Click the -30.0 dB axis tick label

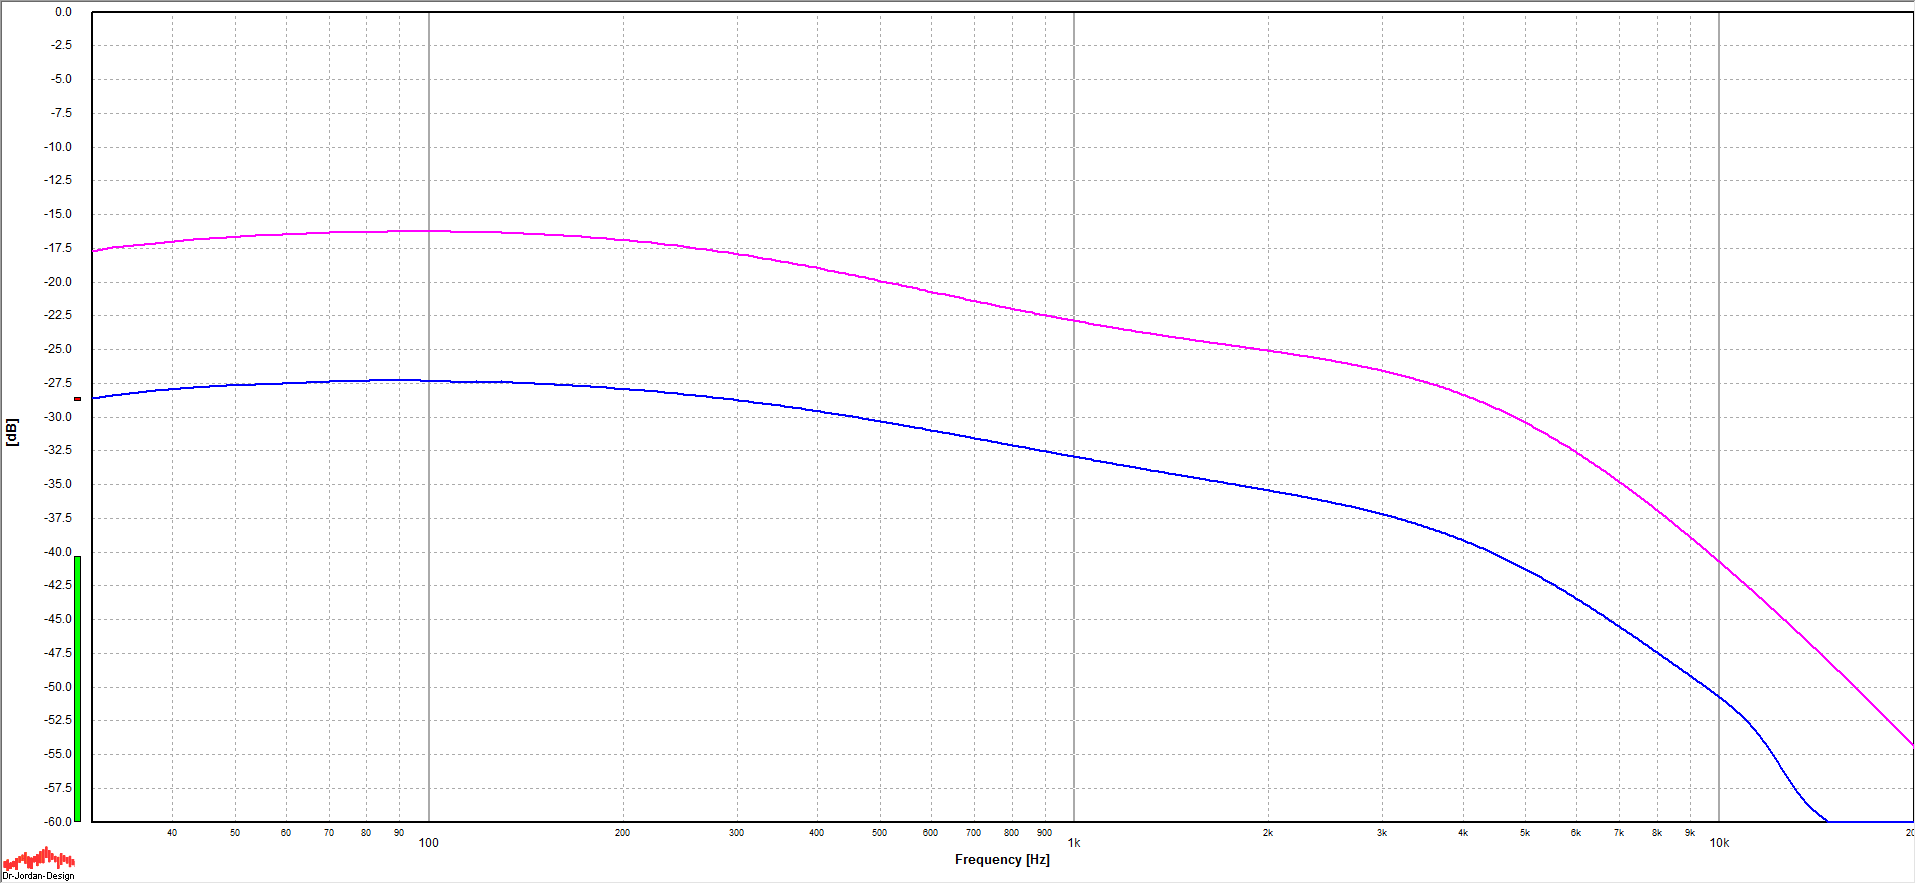tap(59, 417)
